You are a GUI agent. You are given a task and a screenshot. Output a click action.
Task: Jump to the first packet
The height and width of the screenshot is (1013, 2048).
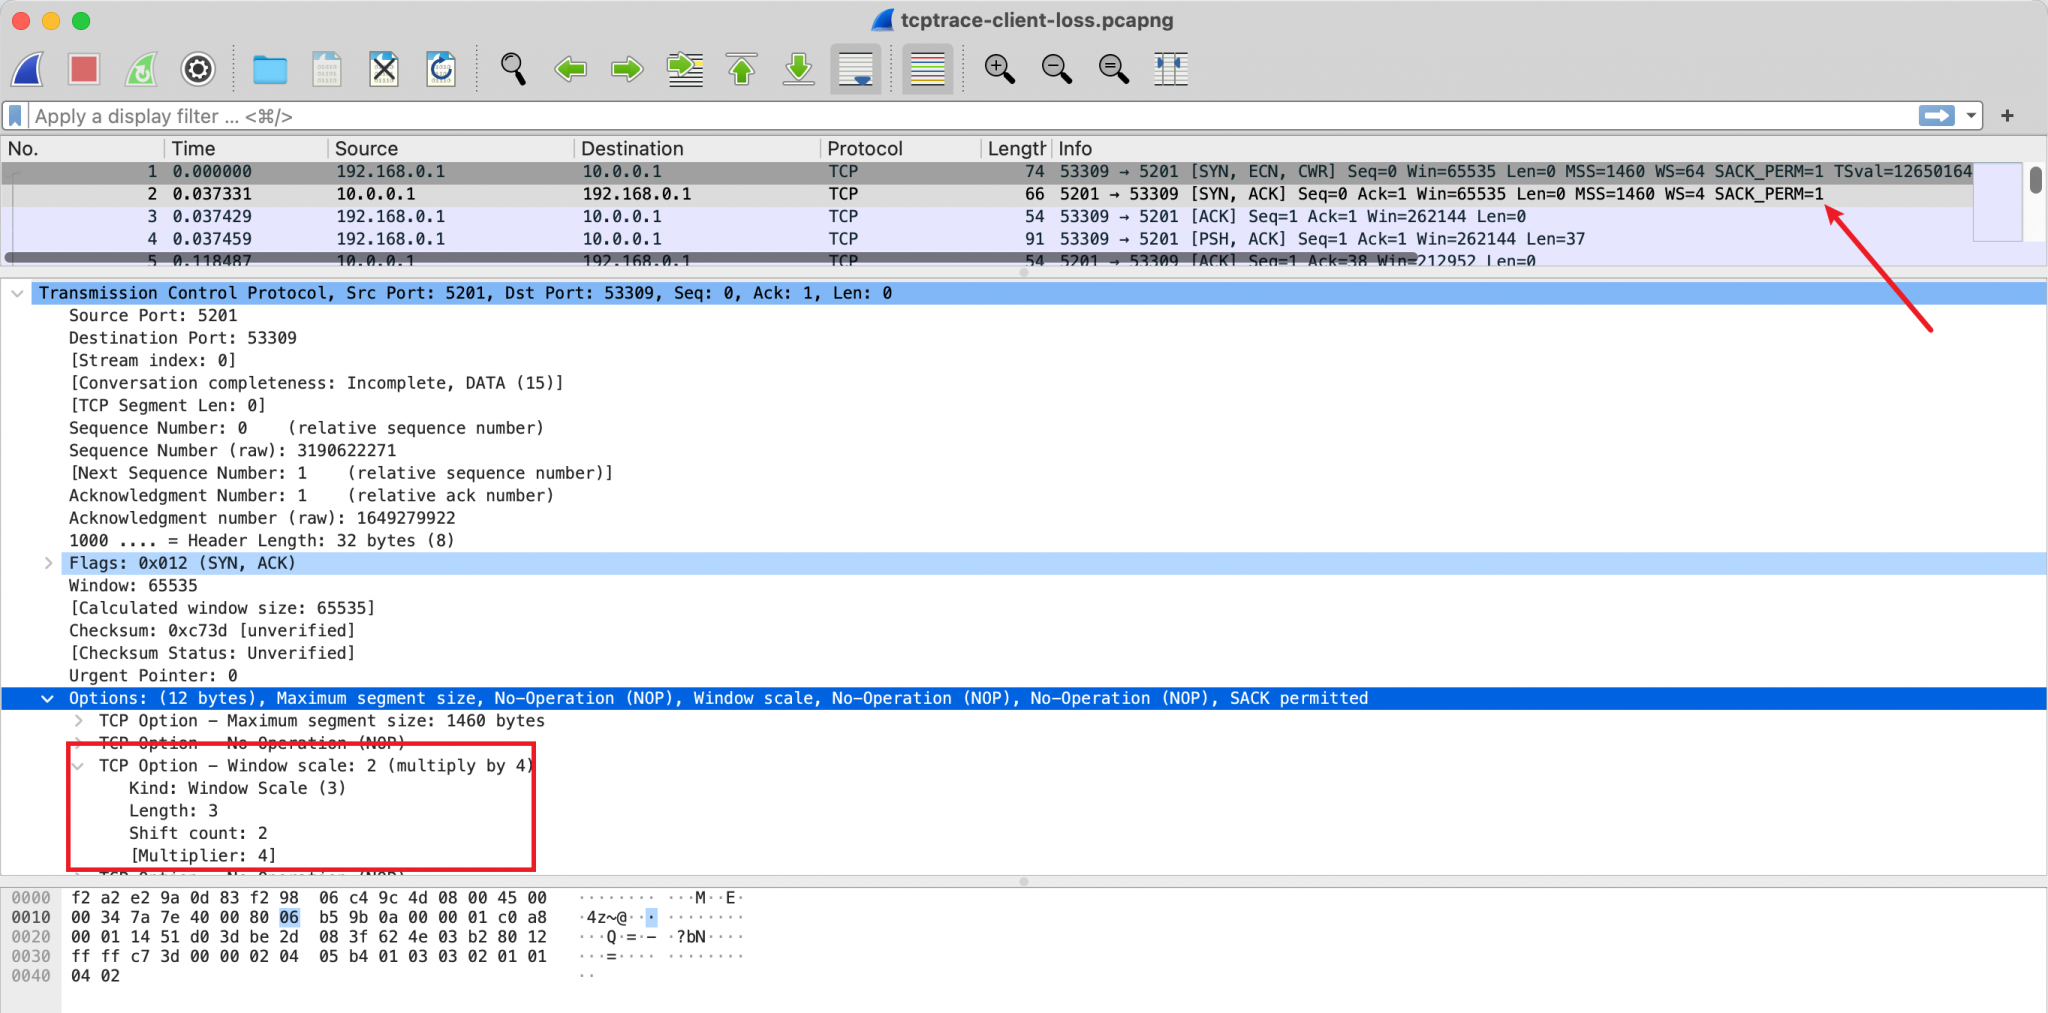742,69
